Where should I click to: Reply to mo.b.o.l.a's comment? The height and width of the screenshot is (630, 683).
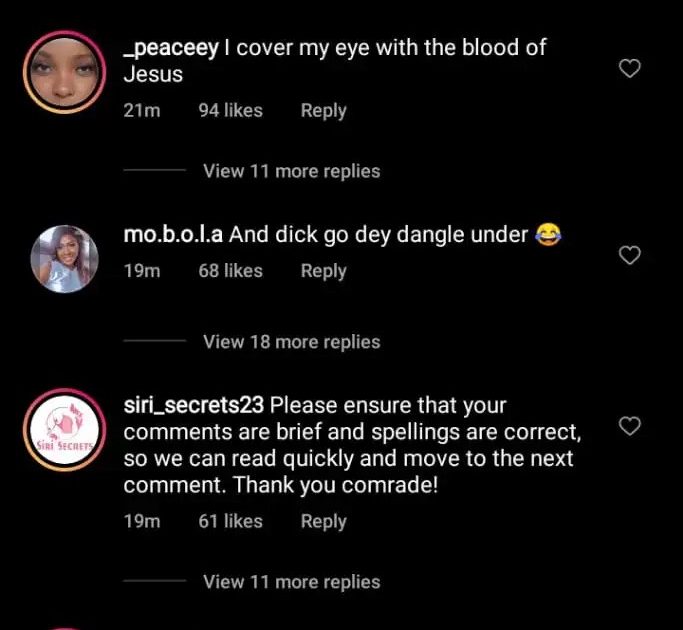tap(323, 271)
